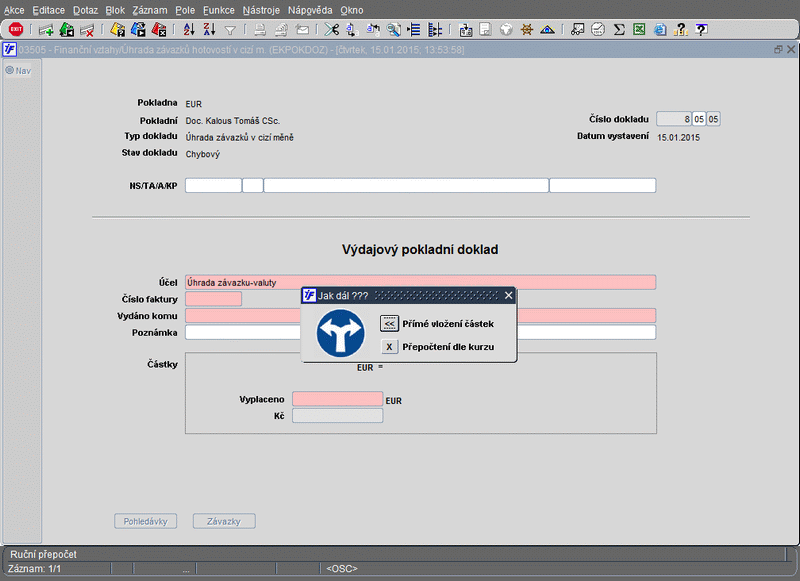The image size is (800, 581).
Task: Click the Pohledávky button
Action: click(145, 521)
